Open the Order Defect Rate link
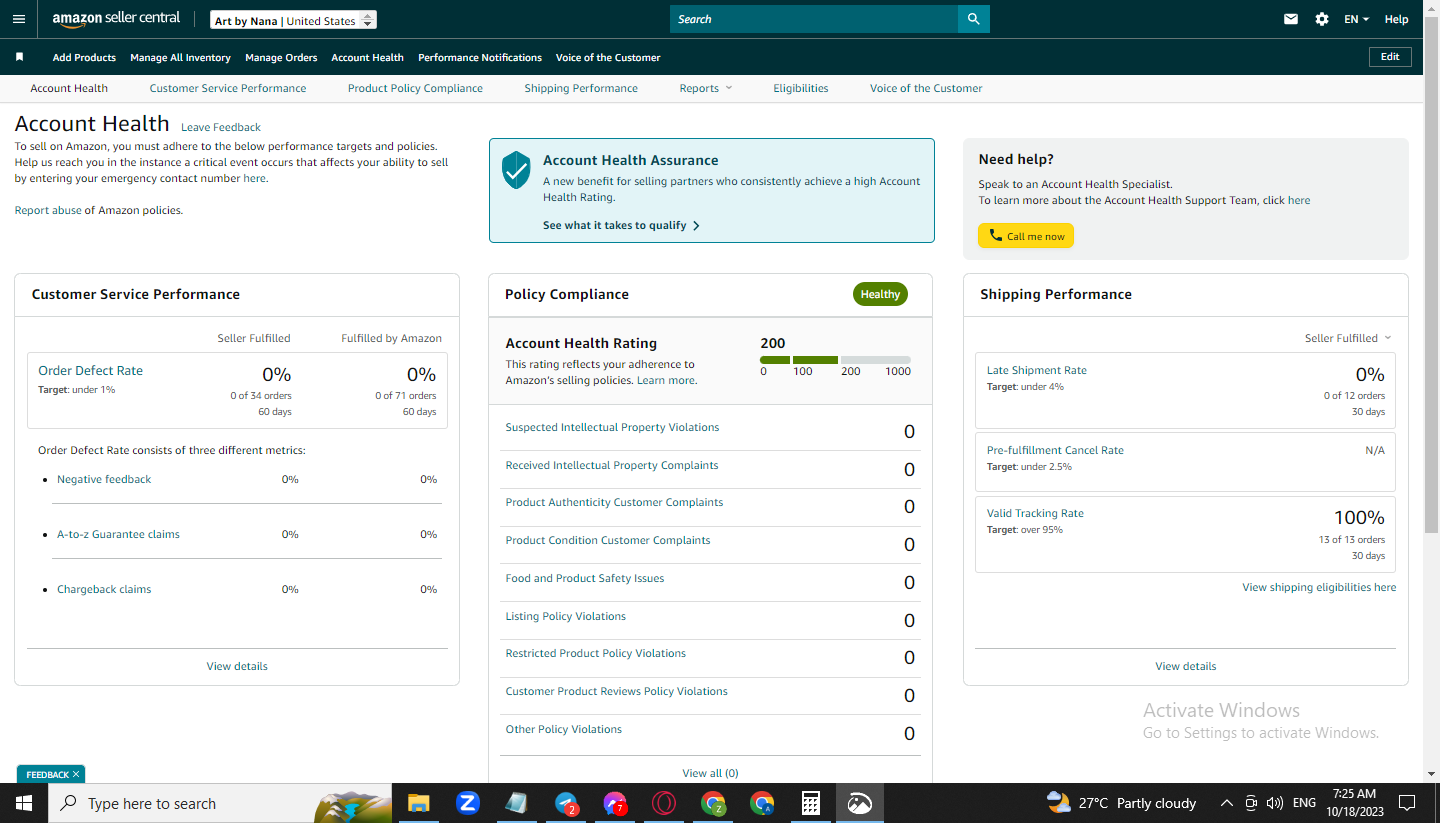 click(90, 370)
